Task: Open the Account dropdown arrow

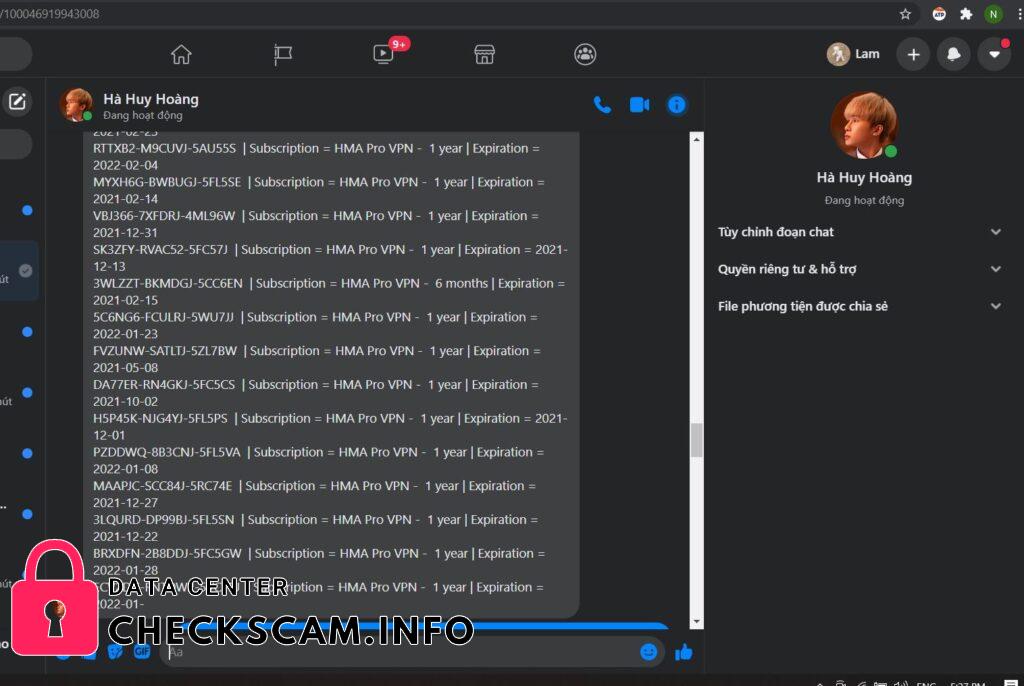Action: tap(994, 54)
